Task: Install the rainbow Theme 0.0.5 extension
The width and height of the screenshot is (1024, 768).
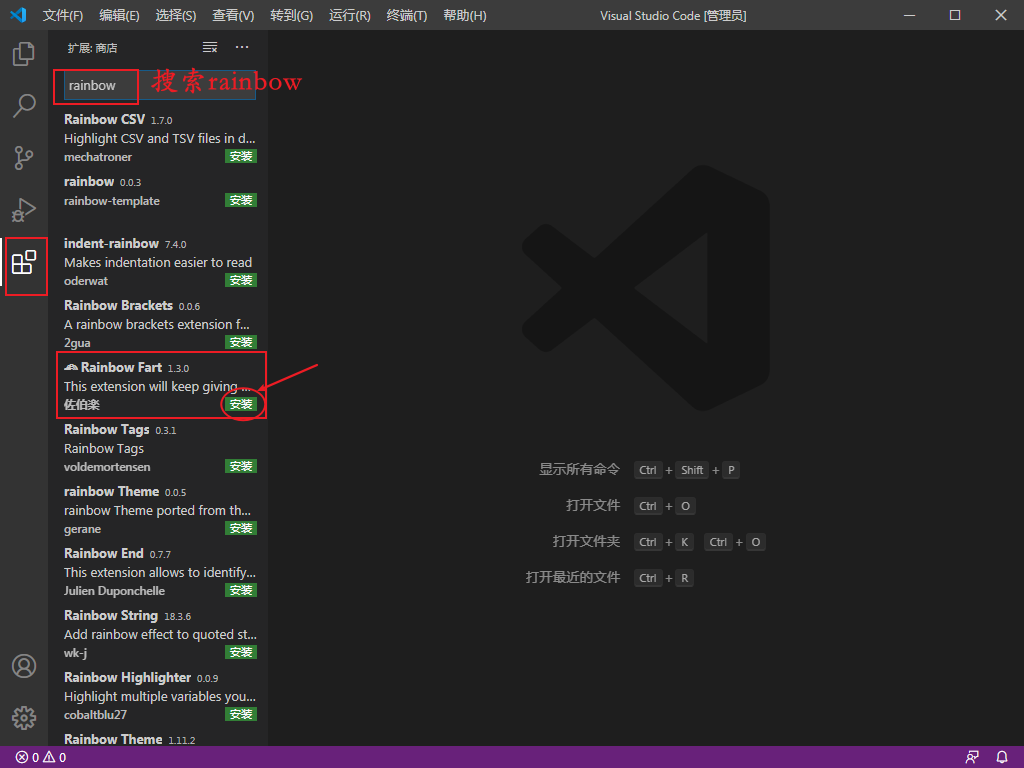Action: [x=241, y=528]
